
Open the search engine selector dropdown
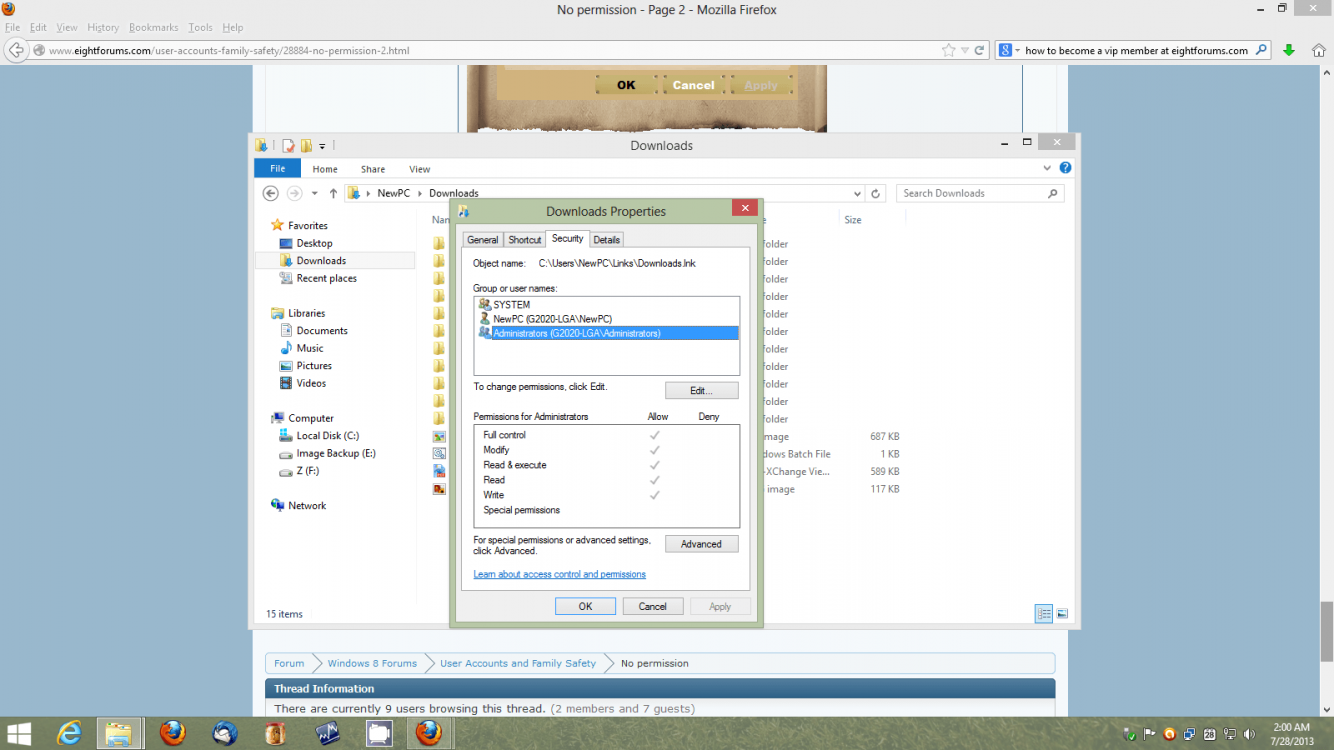(1008, 50)
